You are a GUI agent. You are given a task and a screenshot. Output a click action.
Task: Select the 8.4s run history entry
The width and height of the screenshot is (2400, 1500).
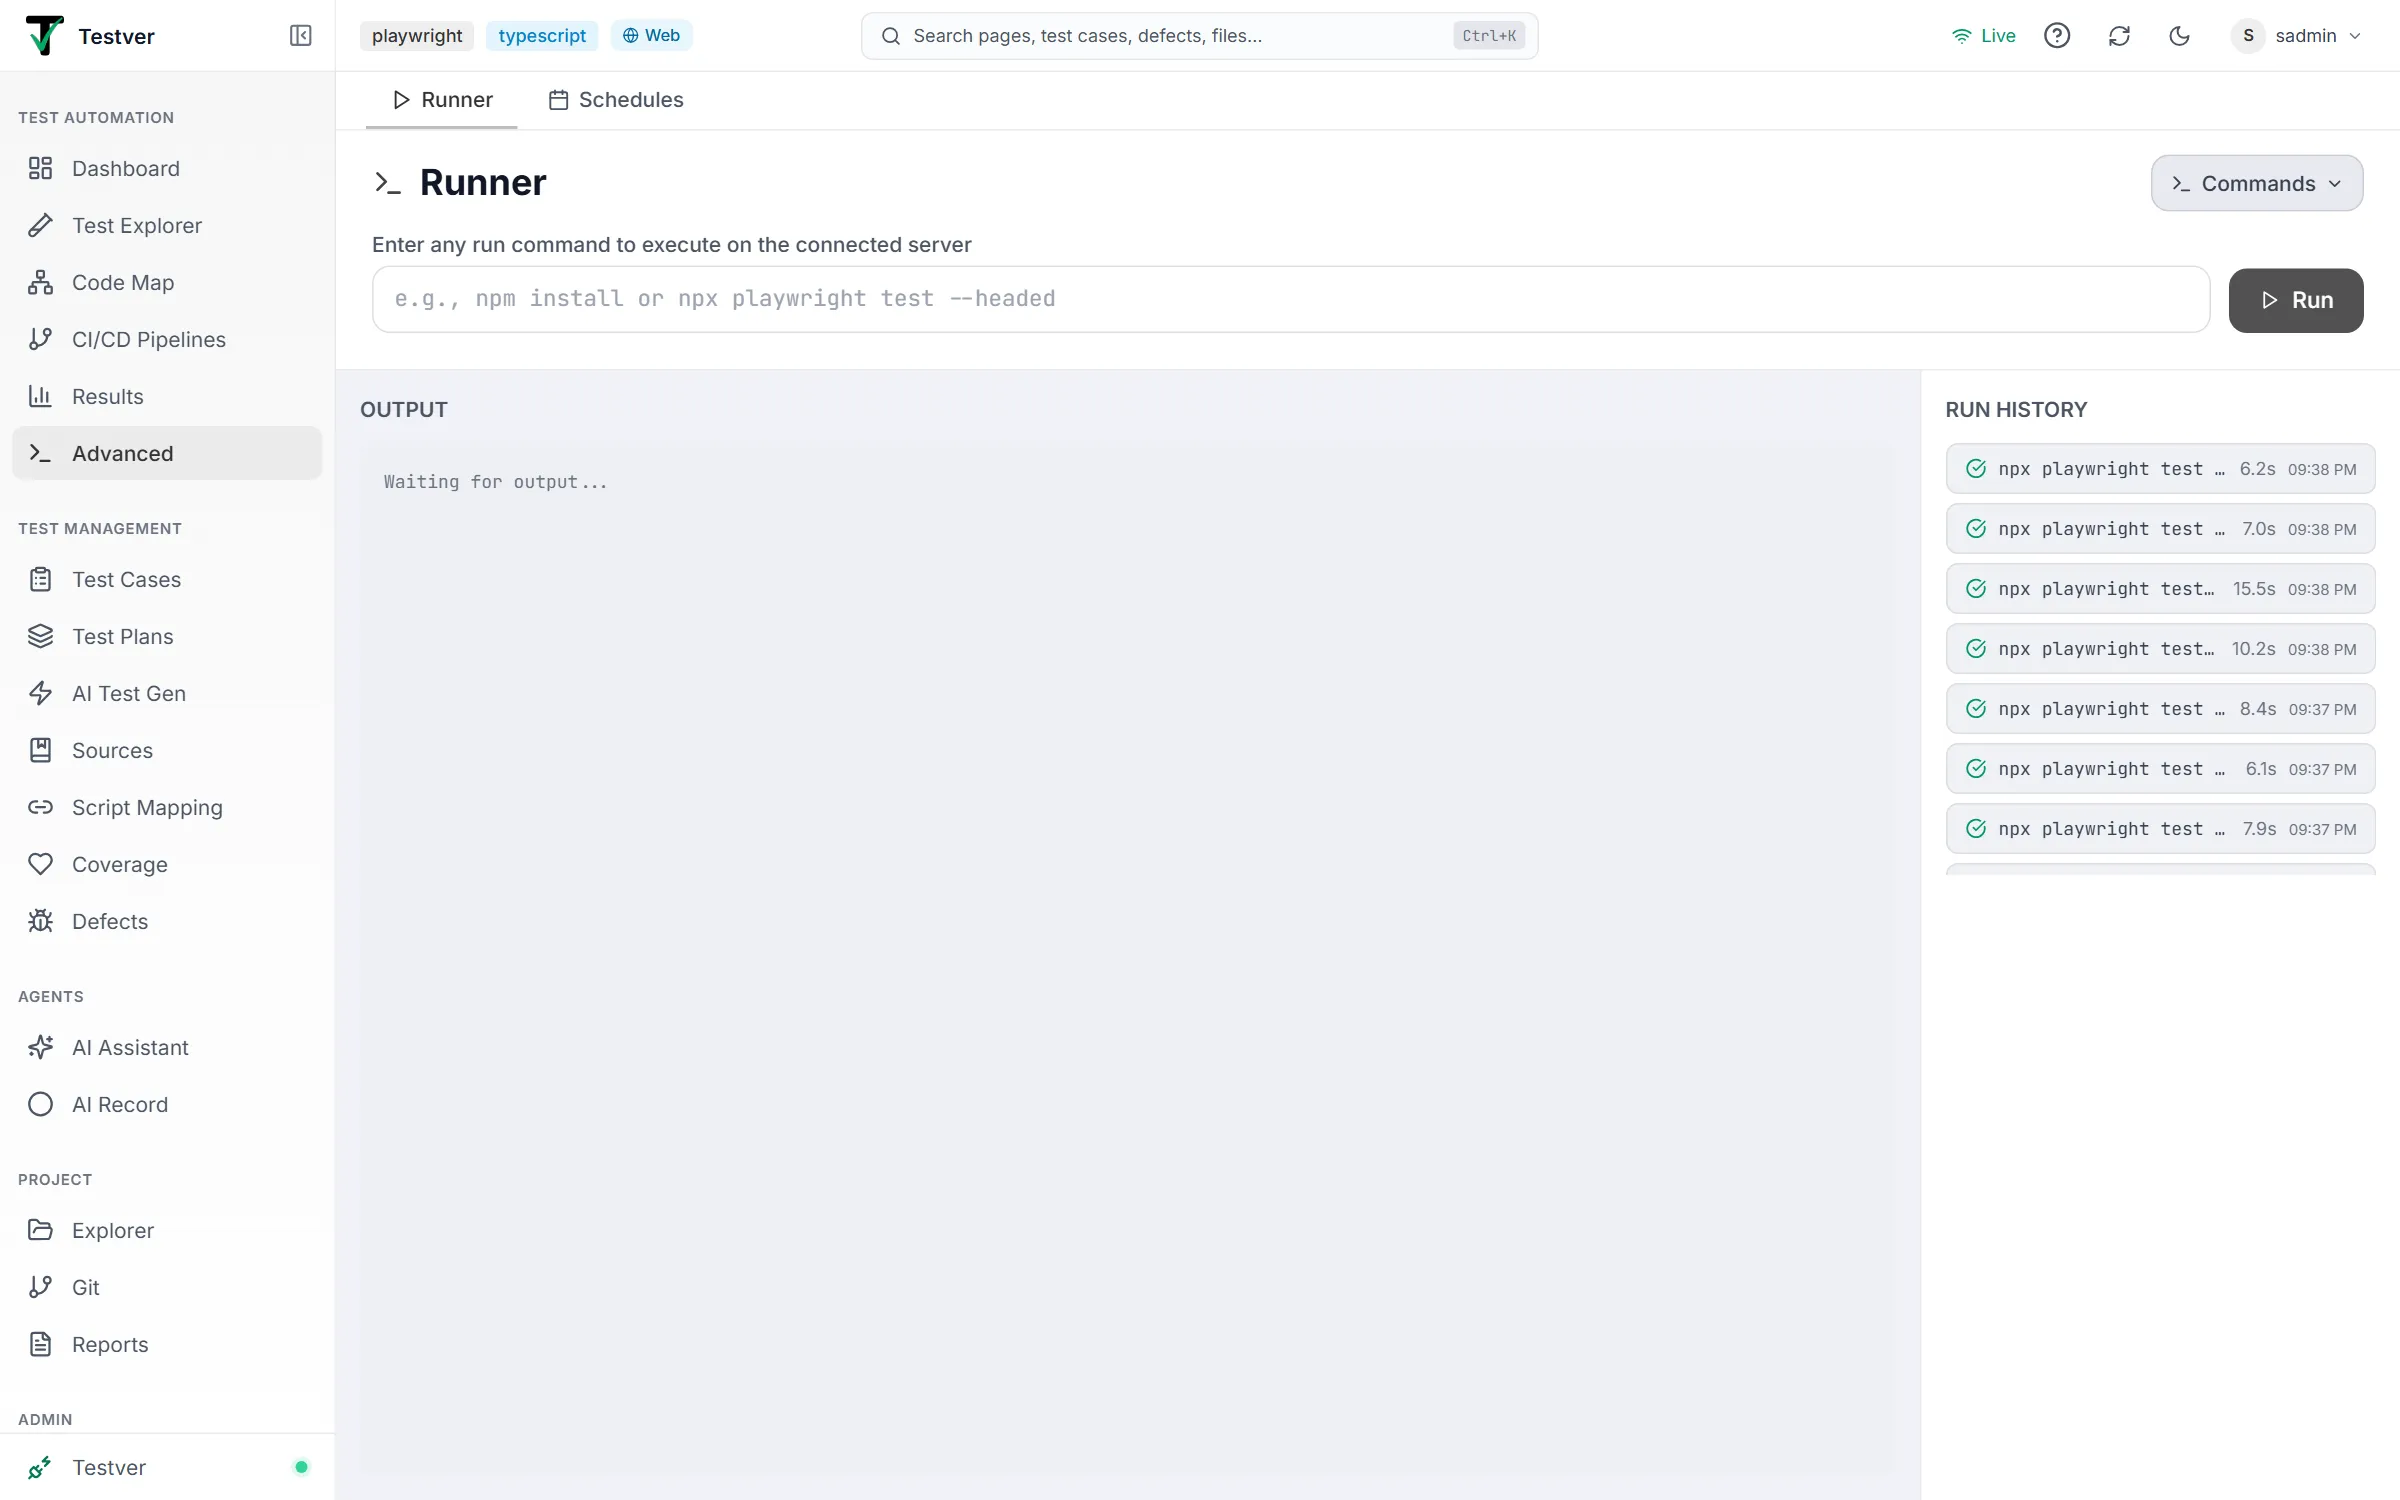[2160, 709]
